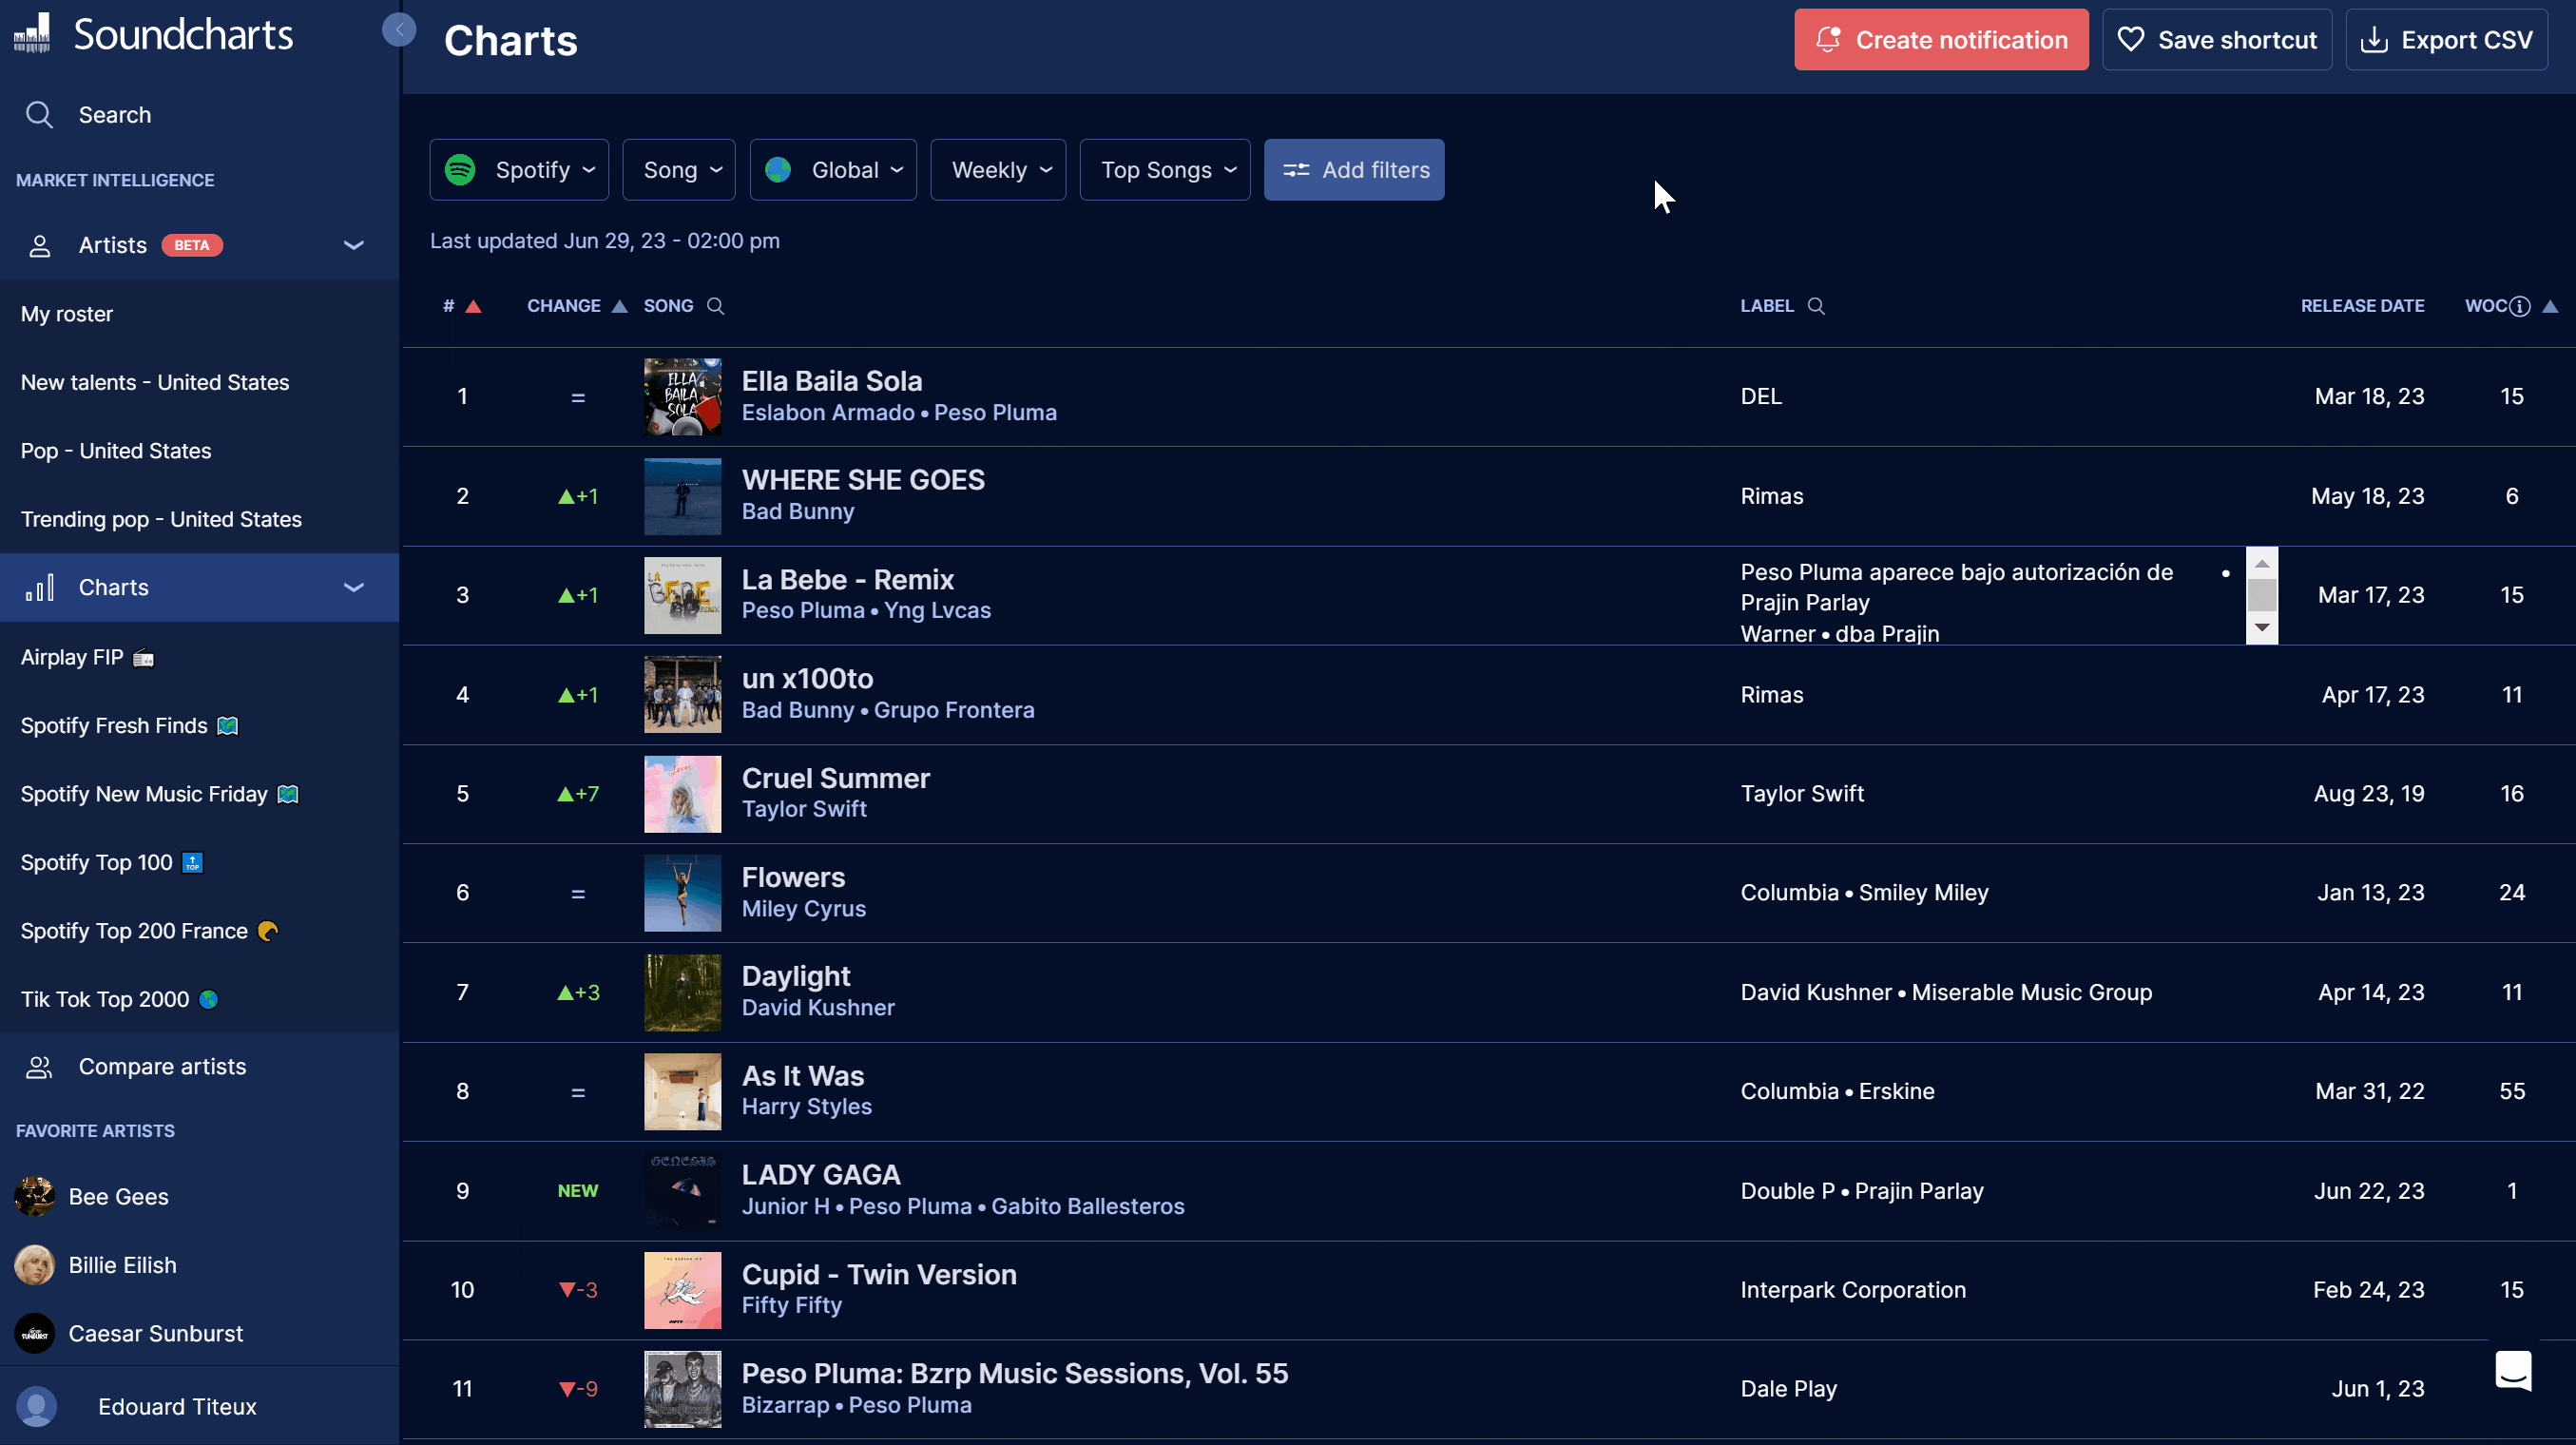Select Trending pop - United States

point(161,519)
